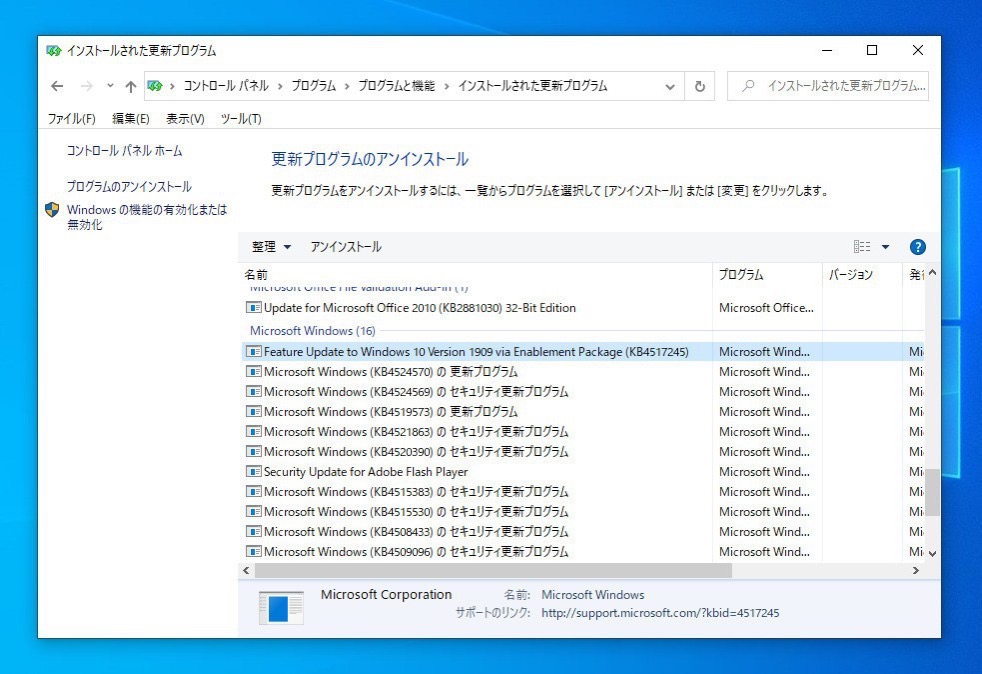Image resolution: width=982 pixels, height=674 pixels.
Task: Go up one level with Up arrow
Action: 130,86
